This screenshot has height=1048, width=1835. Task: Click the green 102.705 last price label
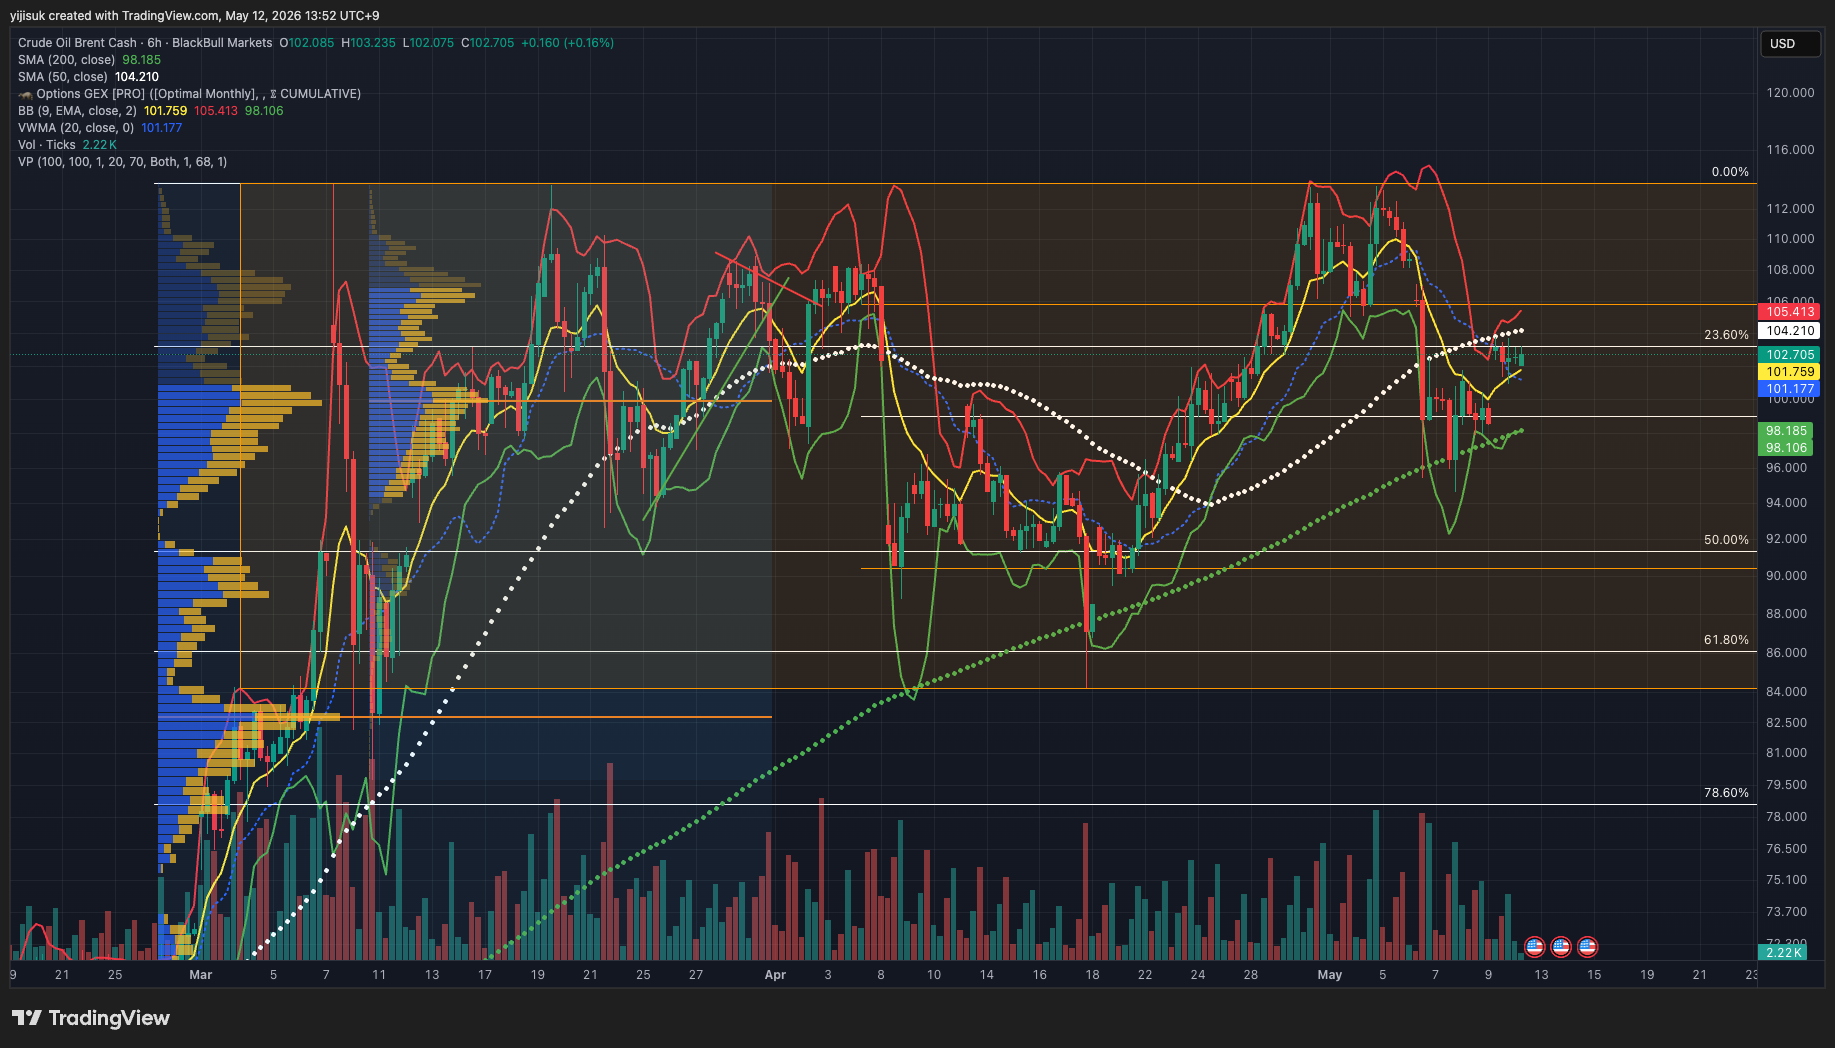tap(1789, 355)
